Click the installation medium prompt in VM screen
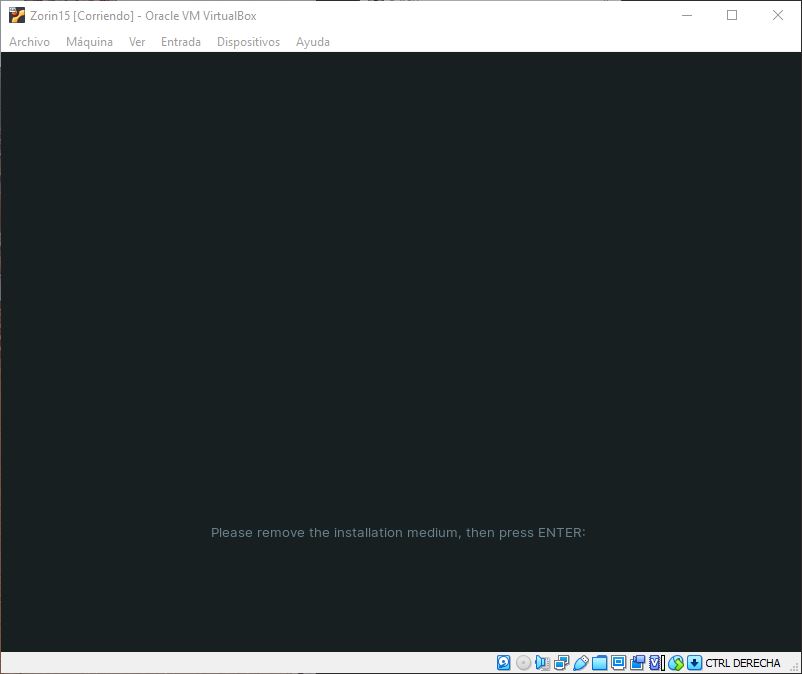The image size is (802, 674). click(x=398, y=533)
